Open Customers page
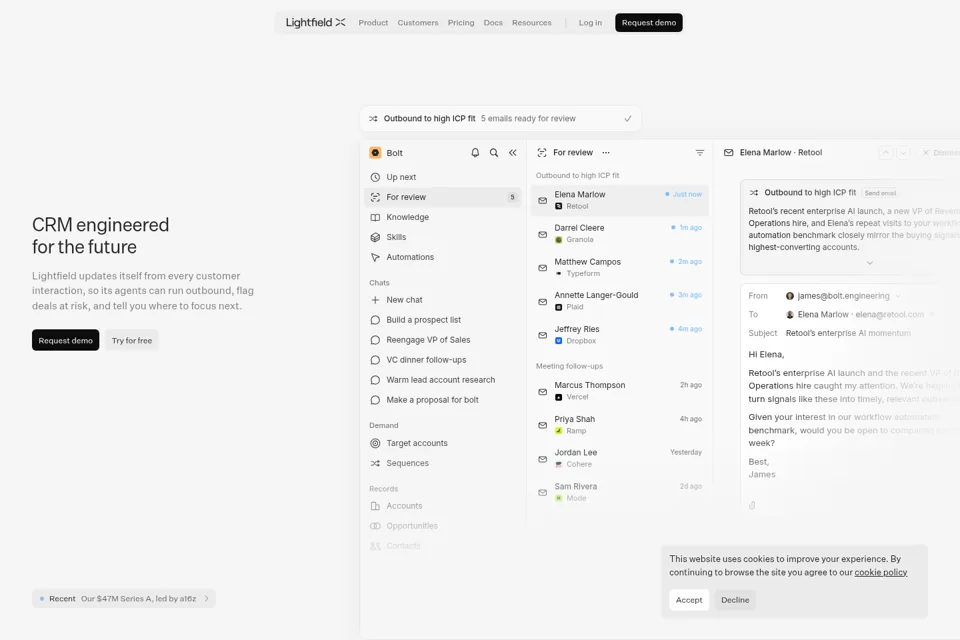 point(418,23)
